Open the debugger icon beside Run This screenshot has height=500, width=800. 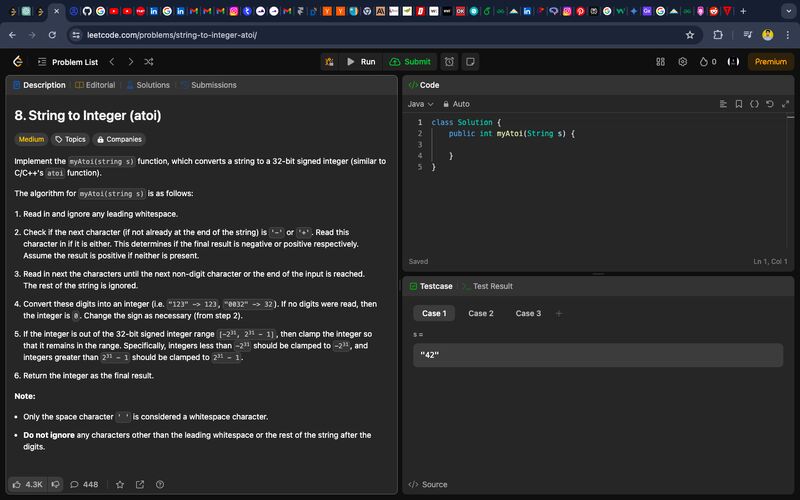pyautogui.click(x=330, y=62)
